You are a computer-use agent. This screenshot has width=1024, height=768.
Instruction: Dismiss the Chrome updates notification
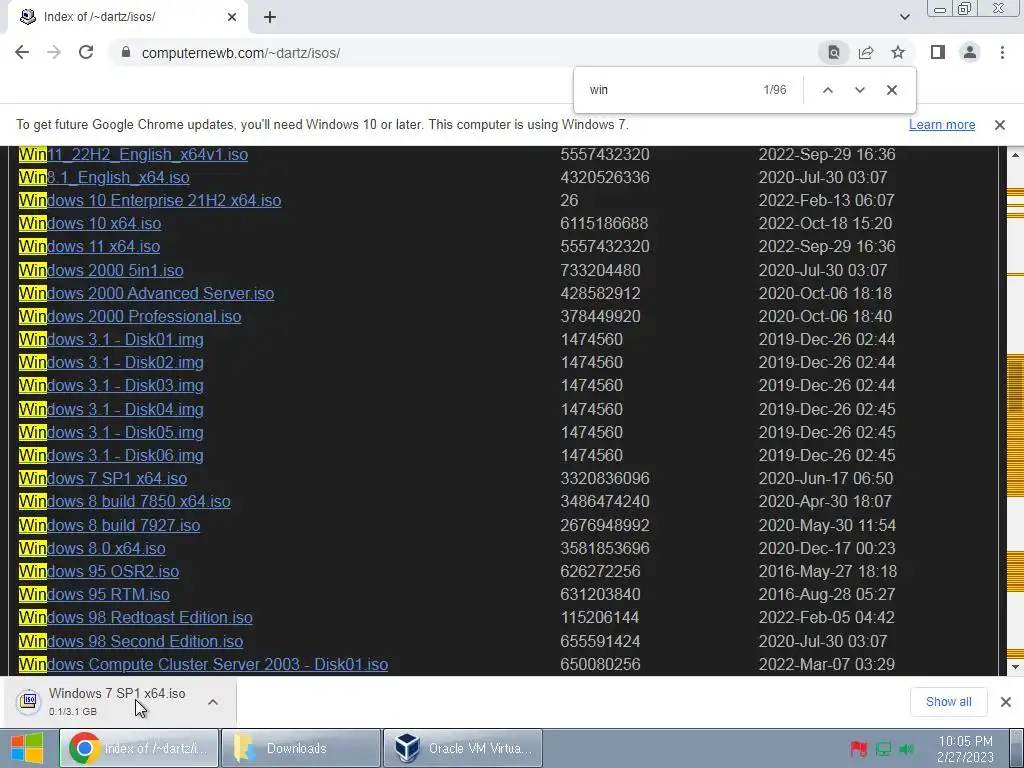coord(1000,125)
